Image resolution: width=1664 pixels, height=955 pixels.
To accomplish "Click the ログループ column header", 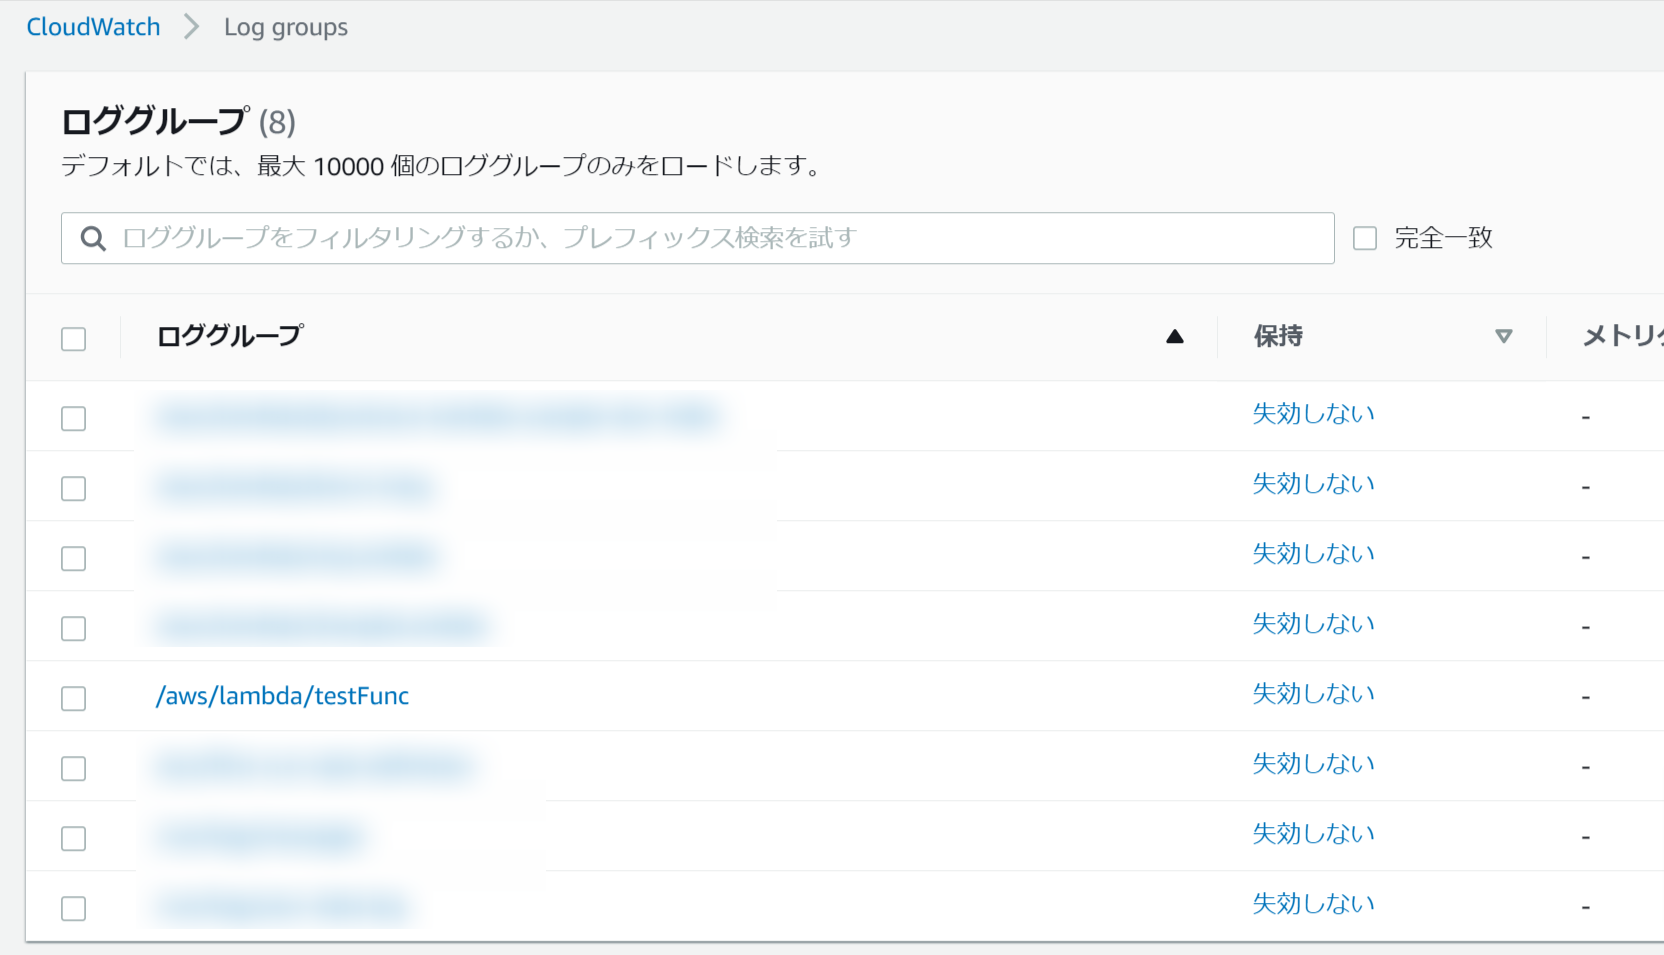I will tap(230, 336).
